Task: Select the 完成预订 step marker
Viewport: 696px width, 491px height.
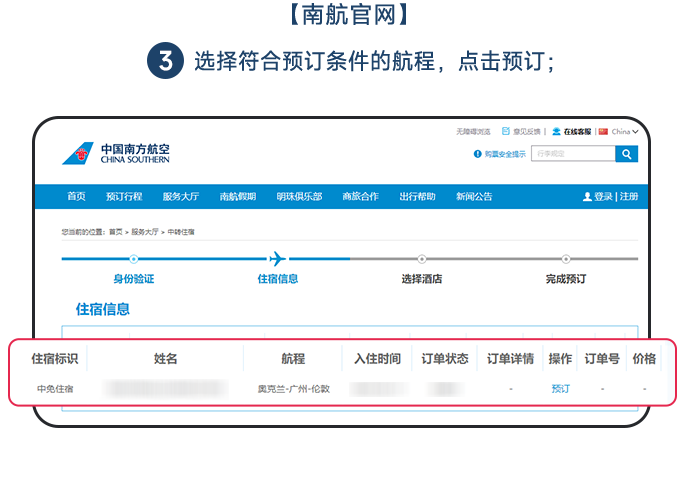Action: 566,259
